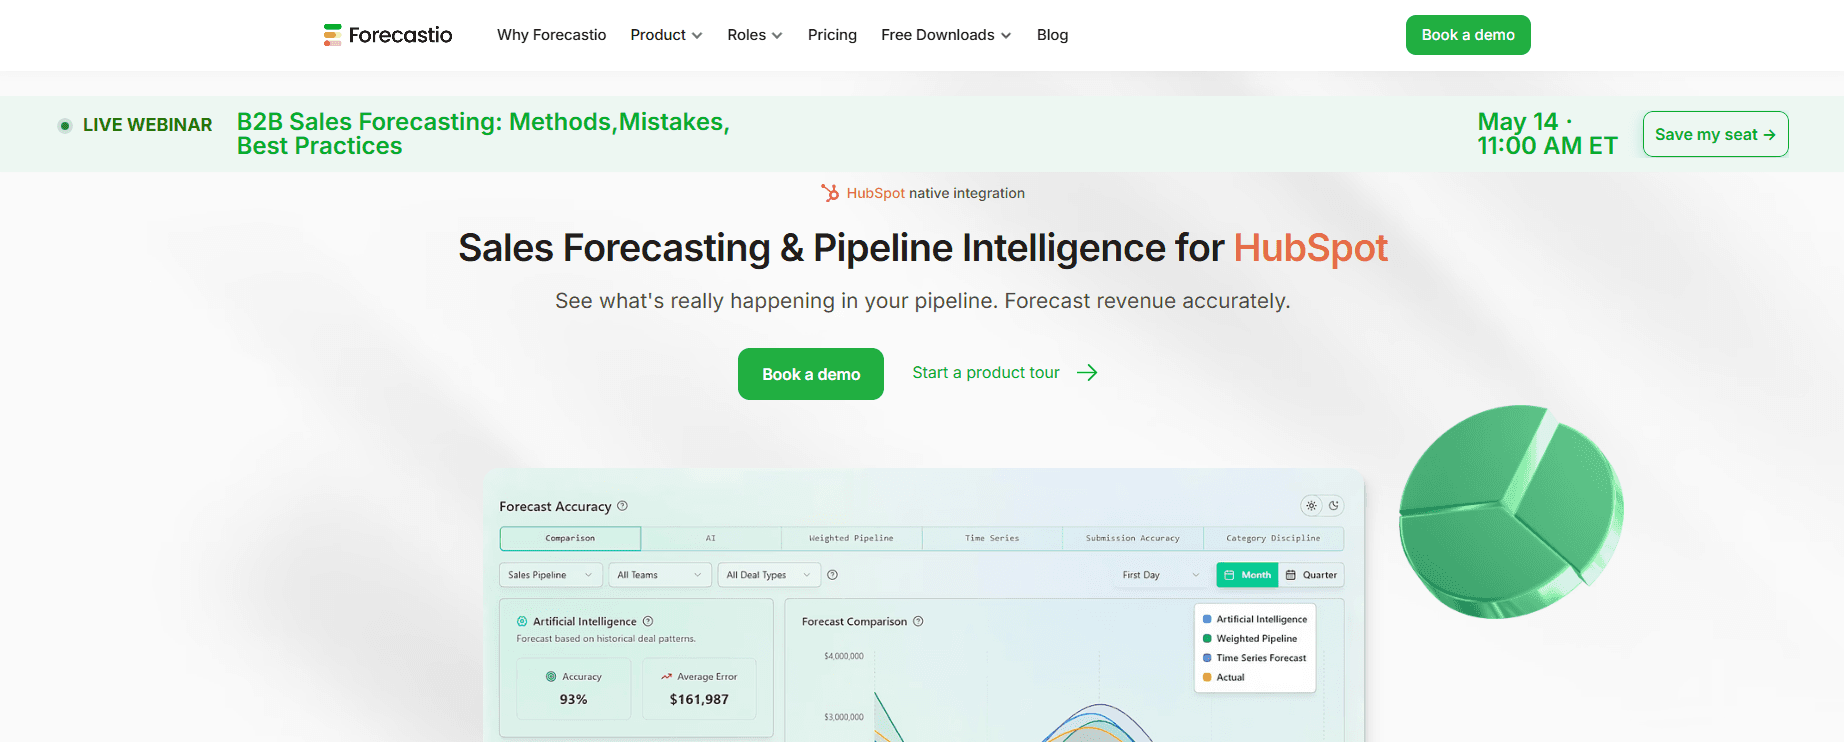Click the HubSpot native integration text

pyautogui.click(x=936, y=193)
